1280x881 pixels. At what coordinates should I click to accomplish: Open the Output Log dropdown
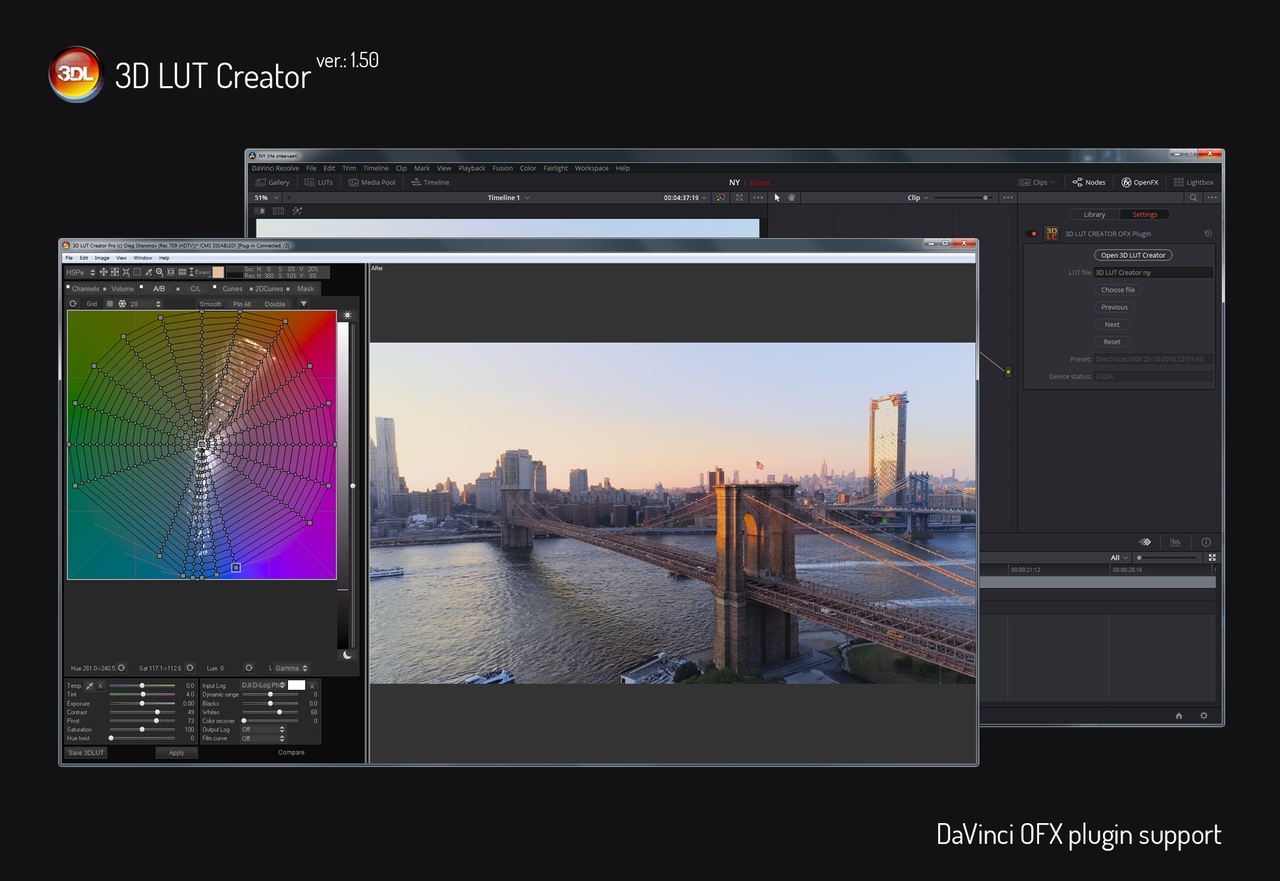click(x=263, y=730)
